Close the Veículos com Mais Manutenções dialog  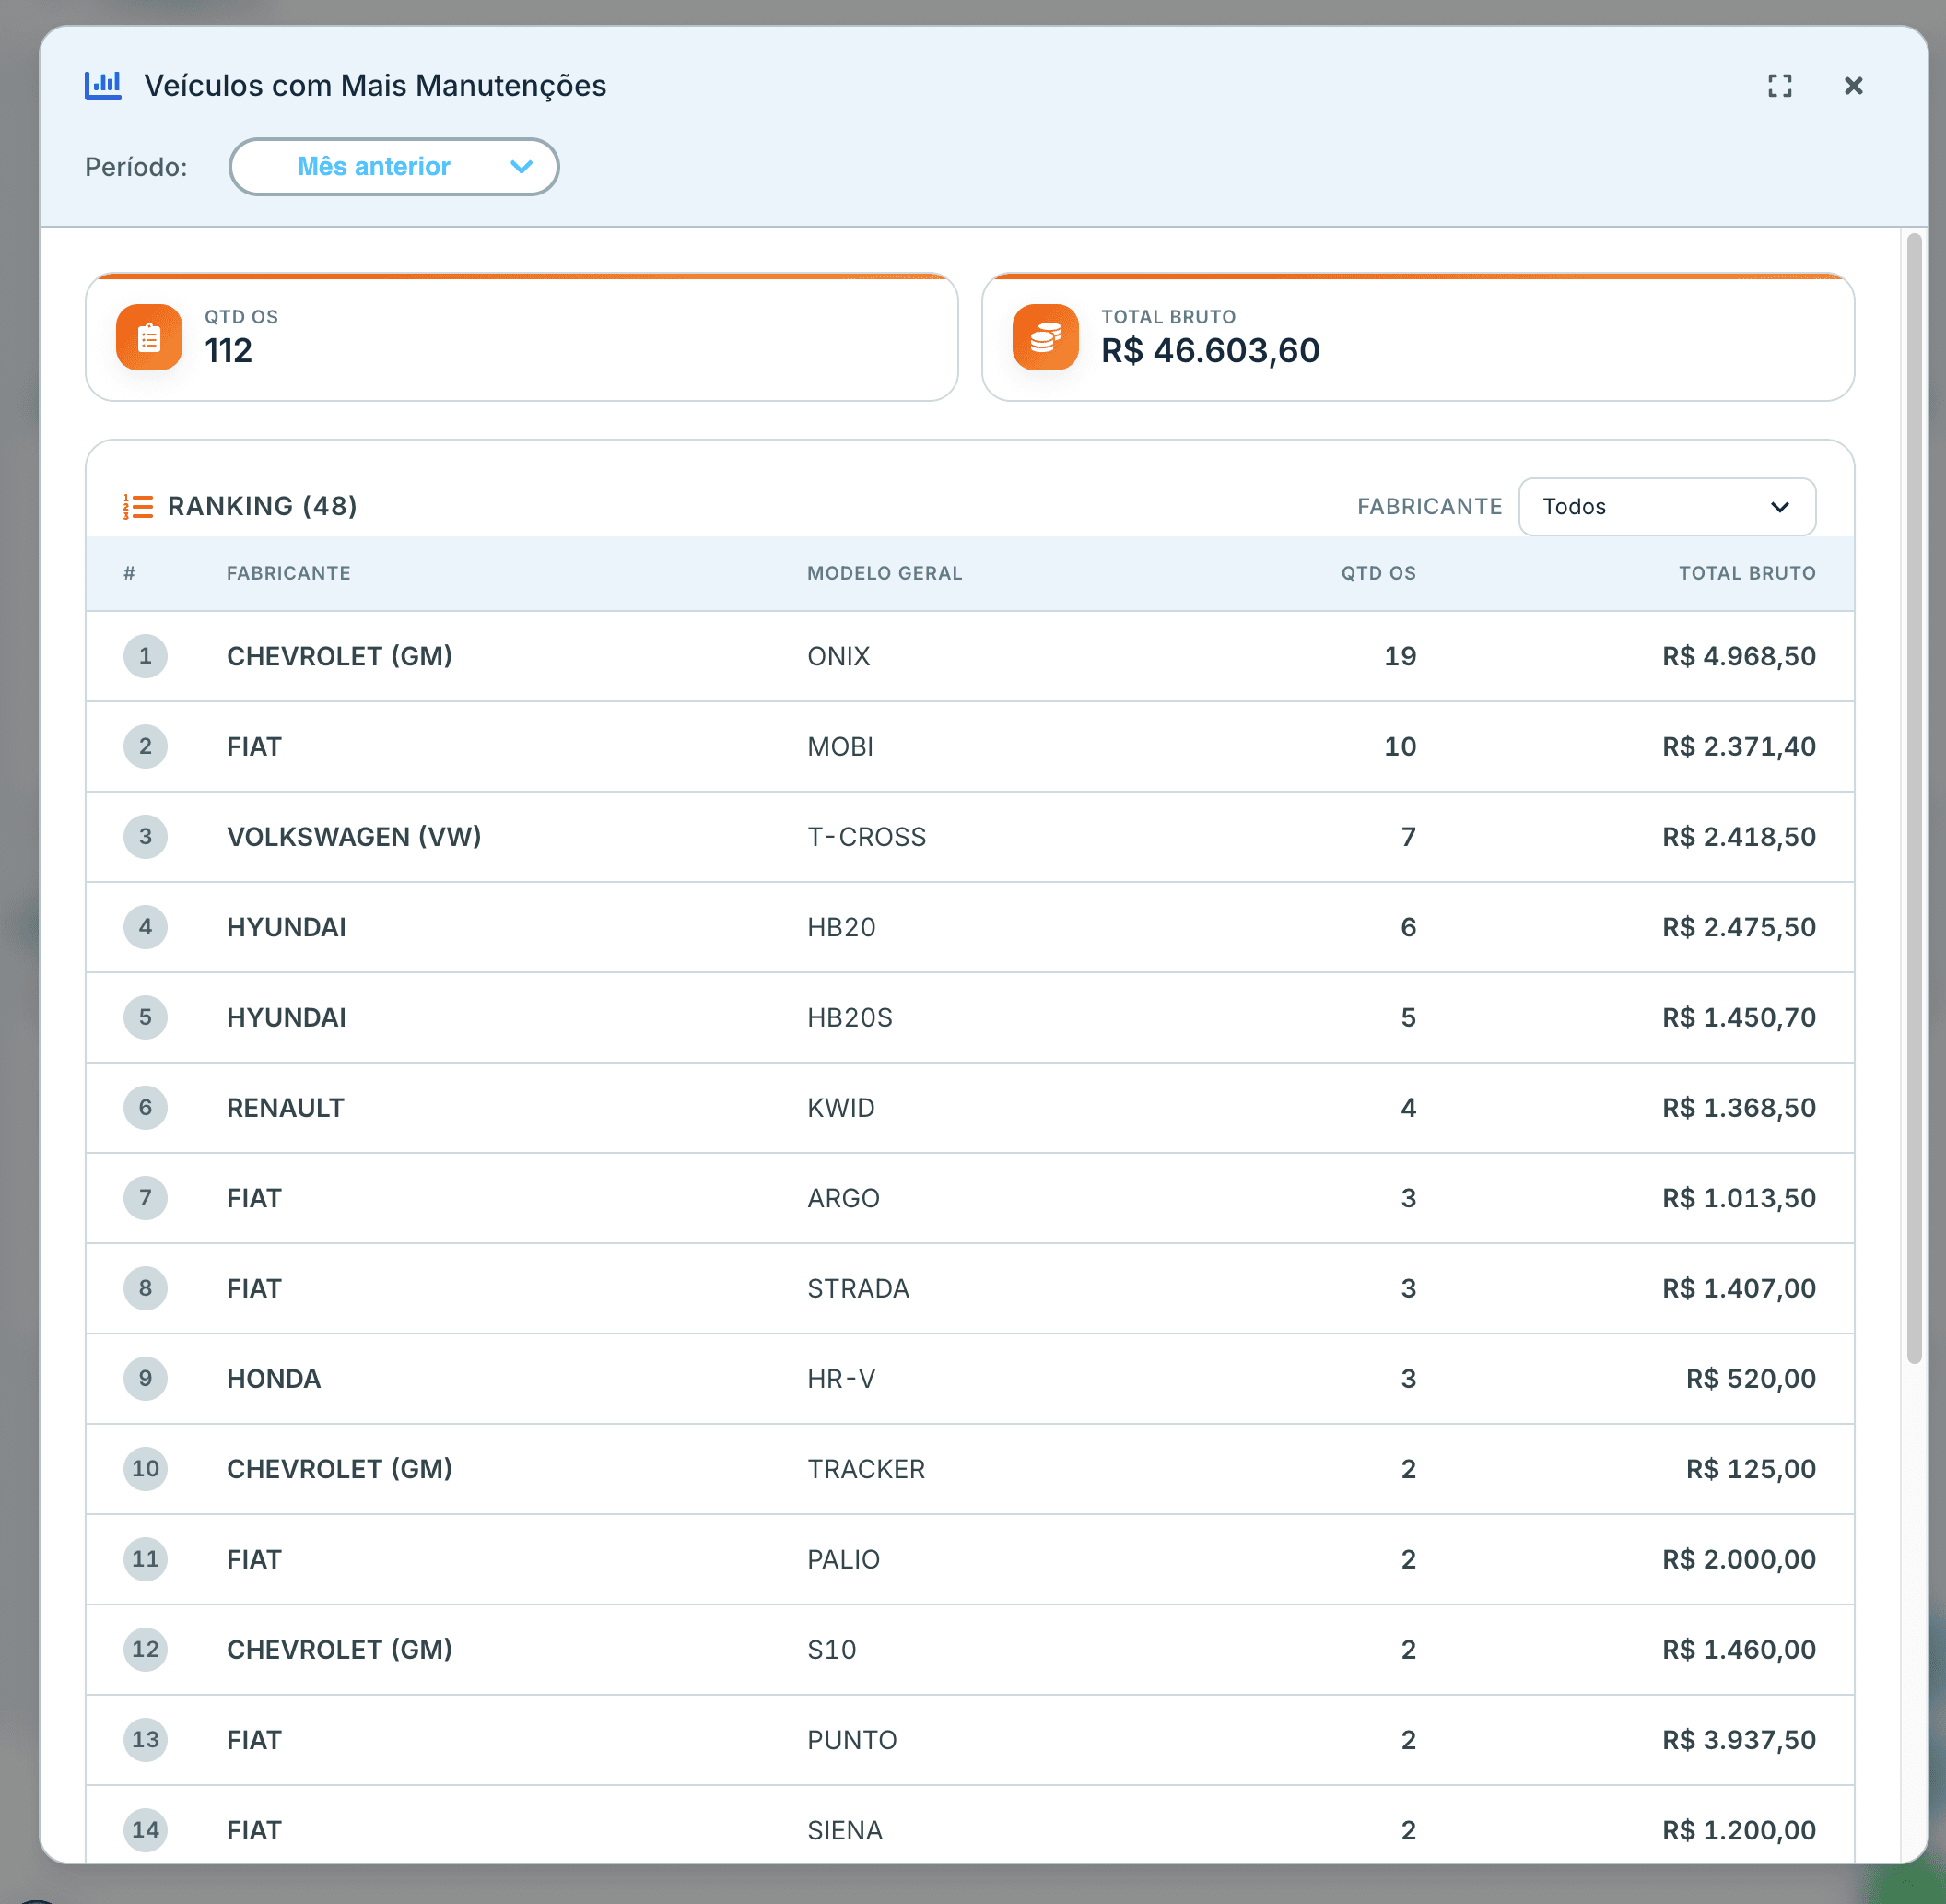(1853, 86)
